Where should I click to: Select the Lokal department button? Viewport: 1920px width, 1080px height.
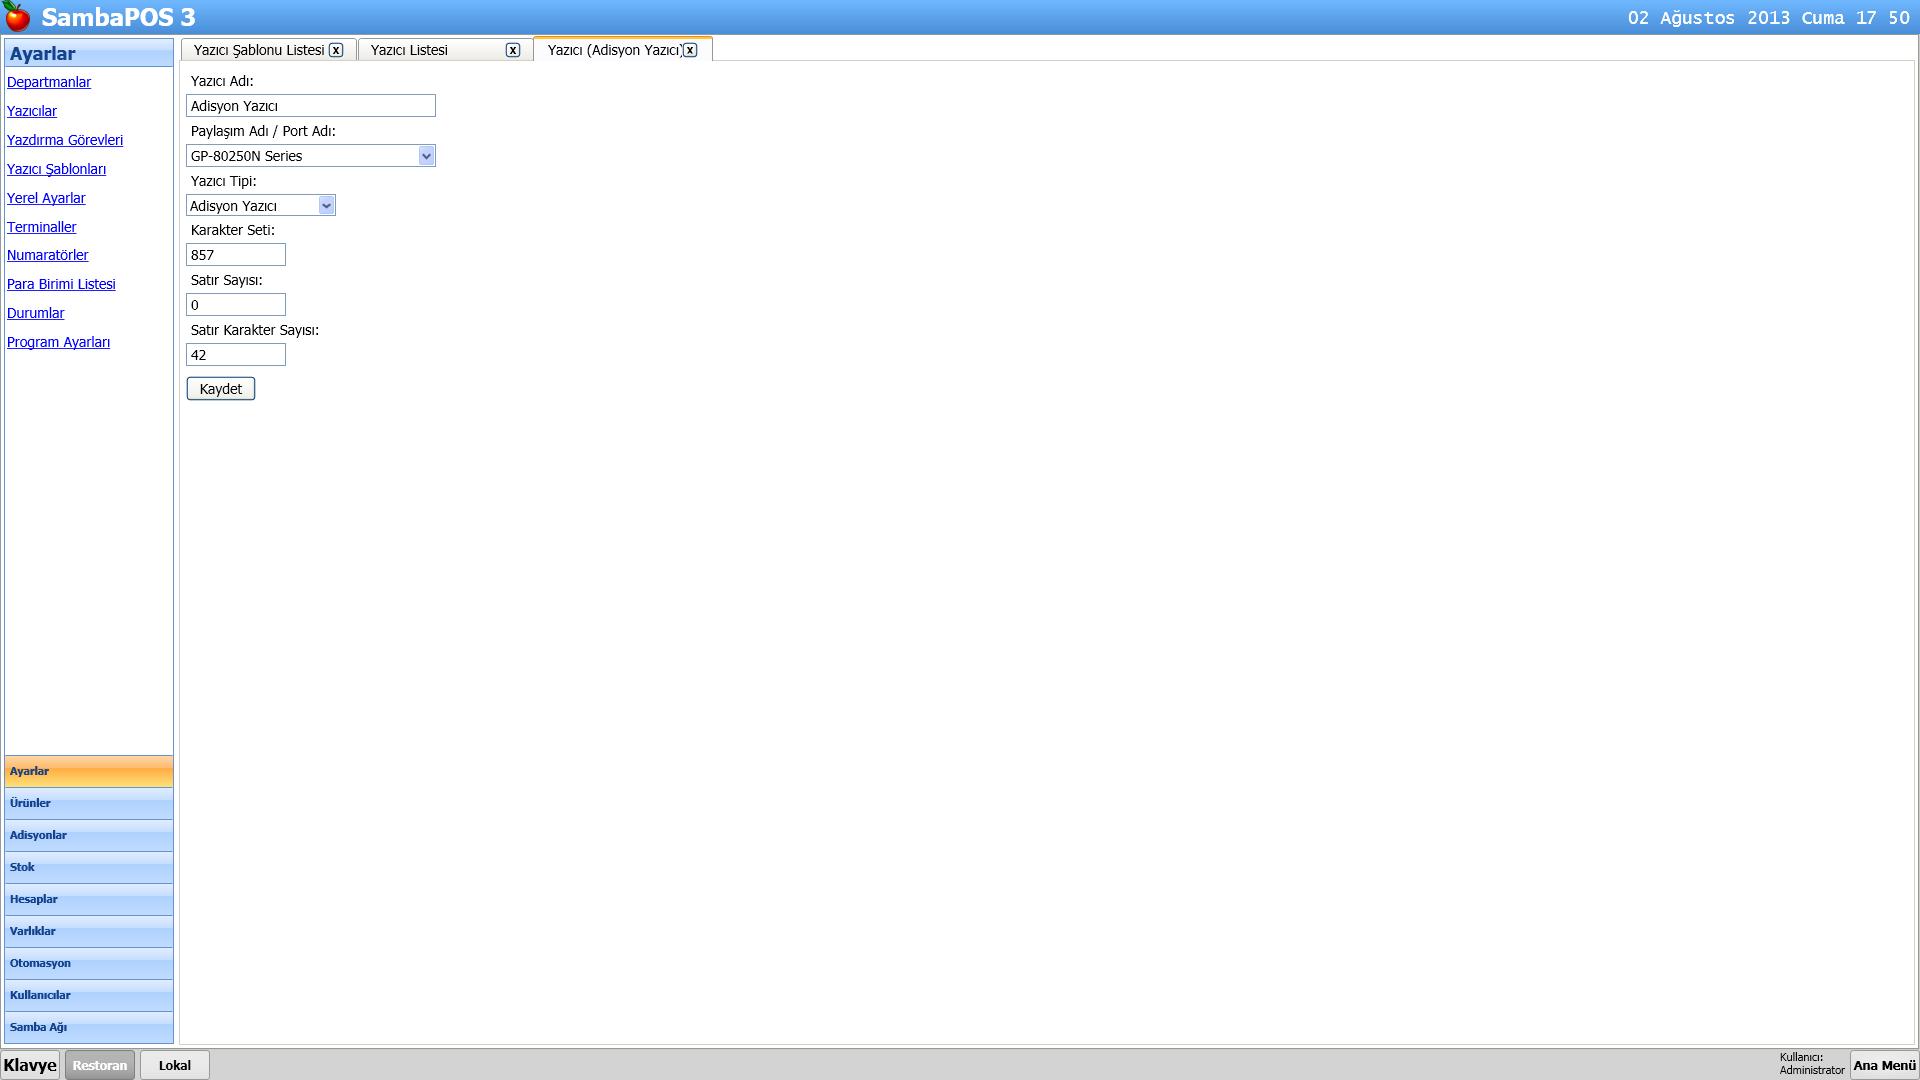tap(174, 1065)
